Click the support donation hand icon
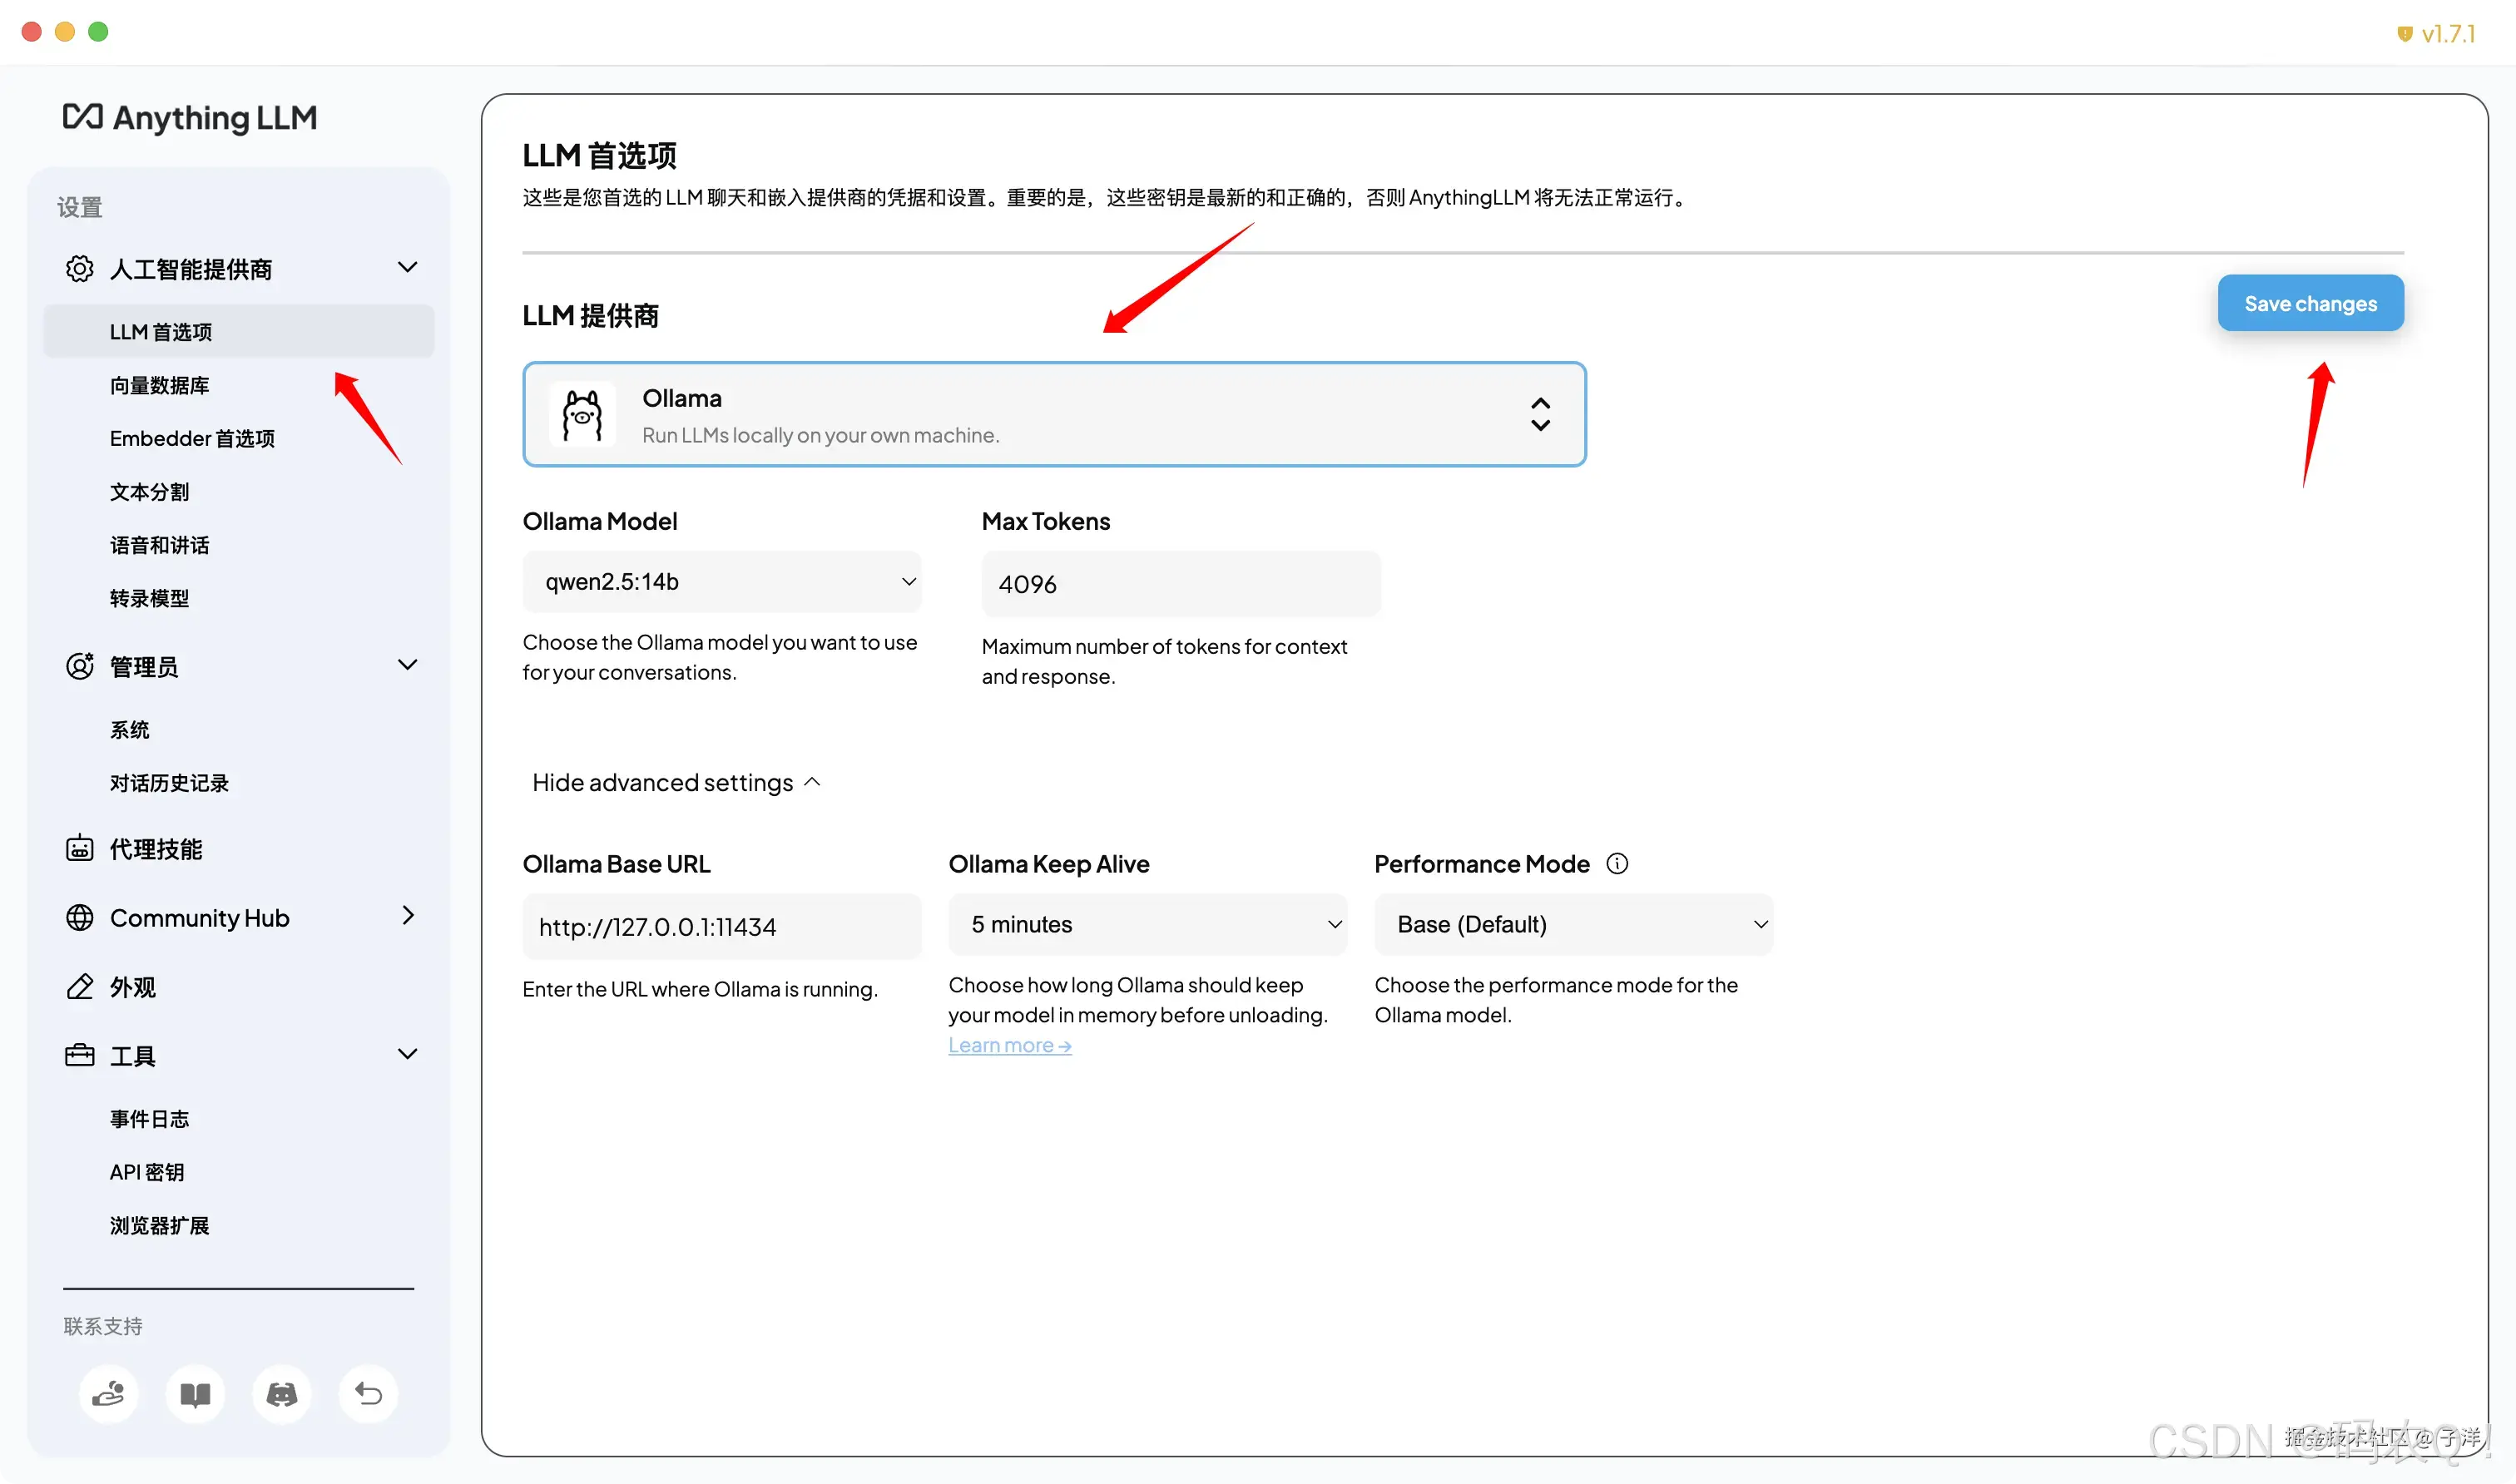Screen dimensions: 2516x1484 109,1394
